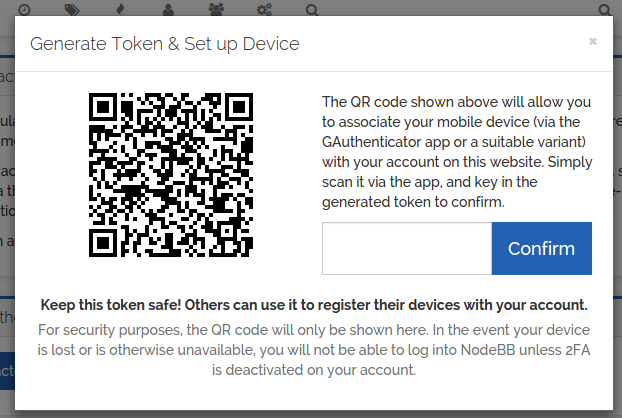The image size is (622, 418).
Task: Click the bold 'Keep this token safe!' warning
Action: [x=313, y=304]
